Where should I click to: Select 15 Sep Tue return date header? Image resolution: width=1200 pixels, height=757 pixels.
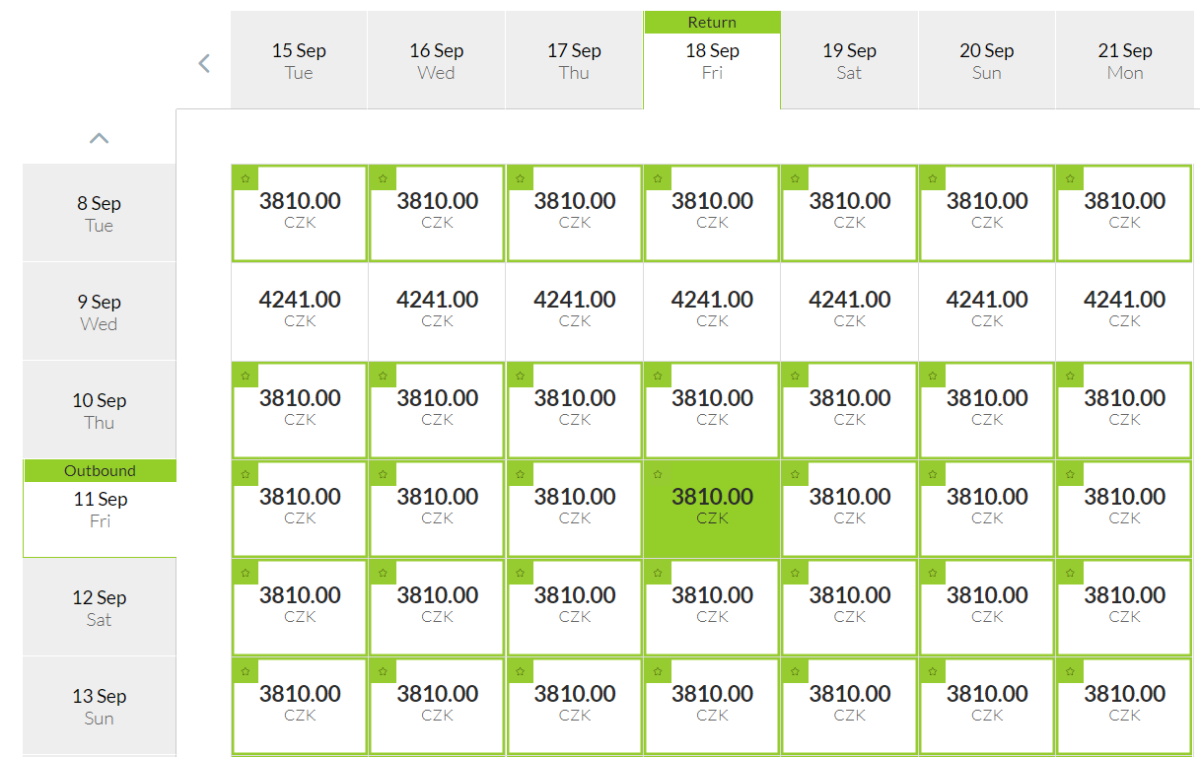point(299,61)
